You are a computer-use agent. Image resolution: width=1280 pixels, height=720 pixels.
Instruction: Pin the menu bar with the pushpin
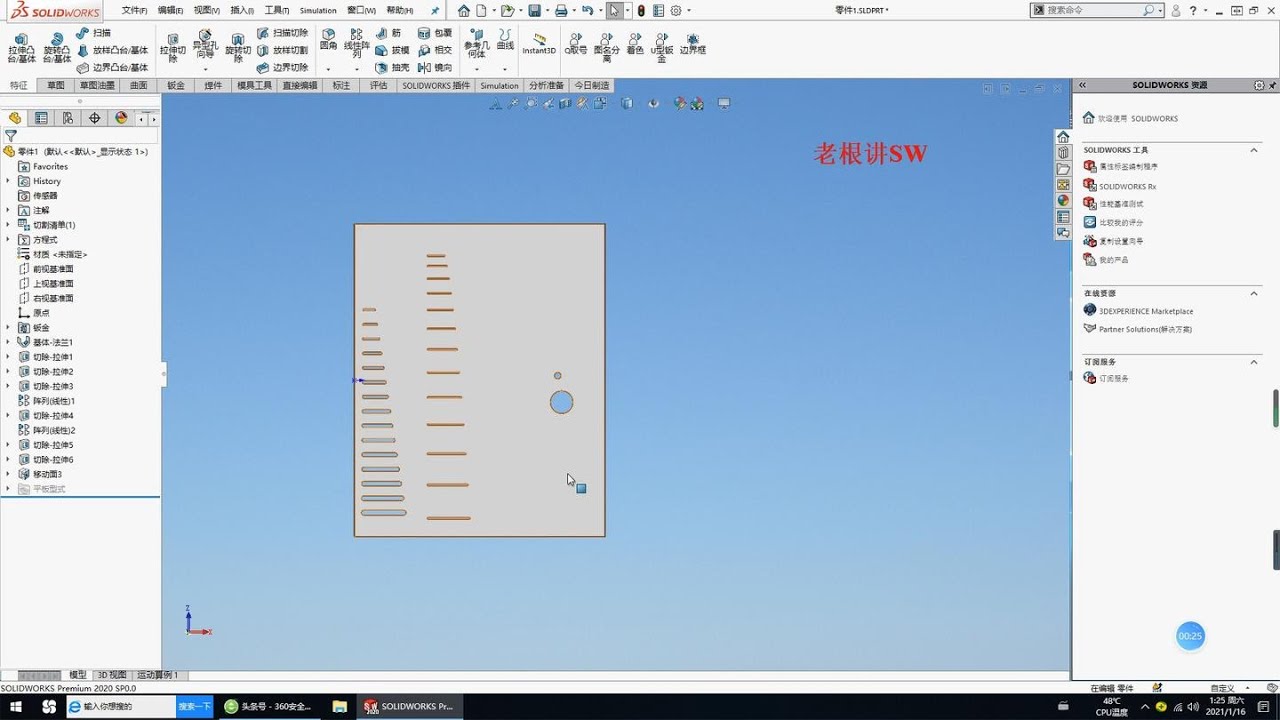click(435, 11)
